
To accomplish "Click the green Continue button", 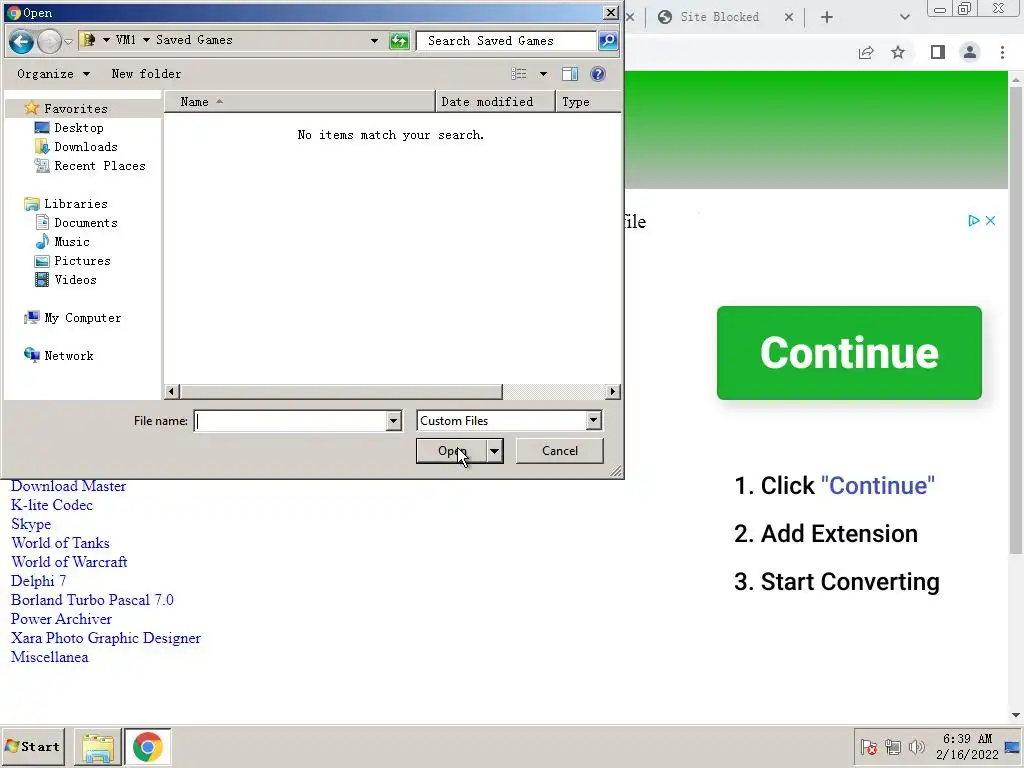I will pyautogui.click(x=849, y=353).
